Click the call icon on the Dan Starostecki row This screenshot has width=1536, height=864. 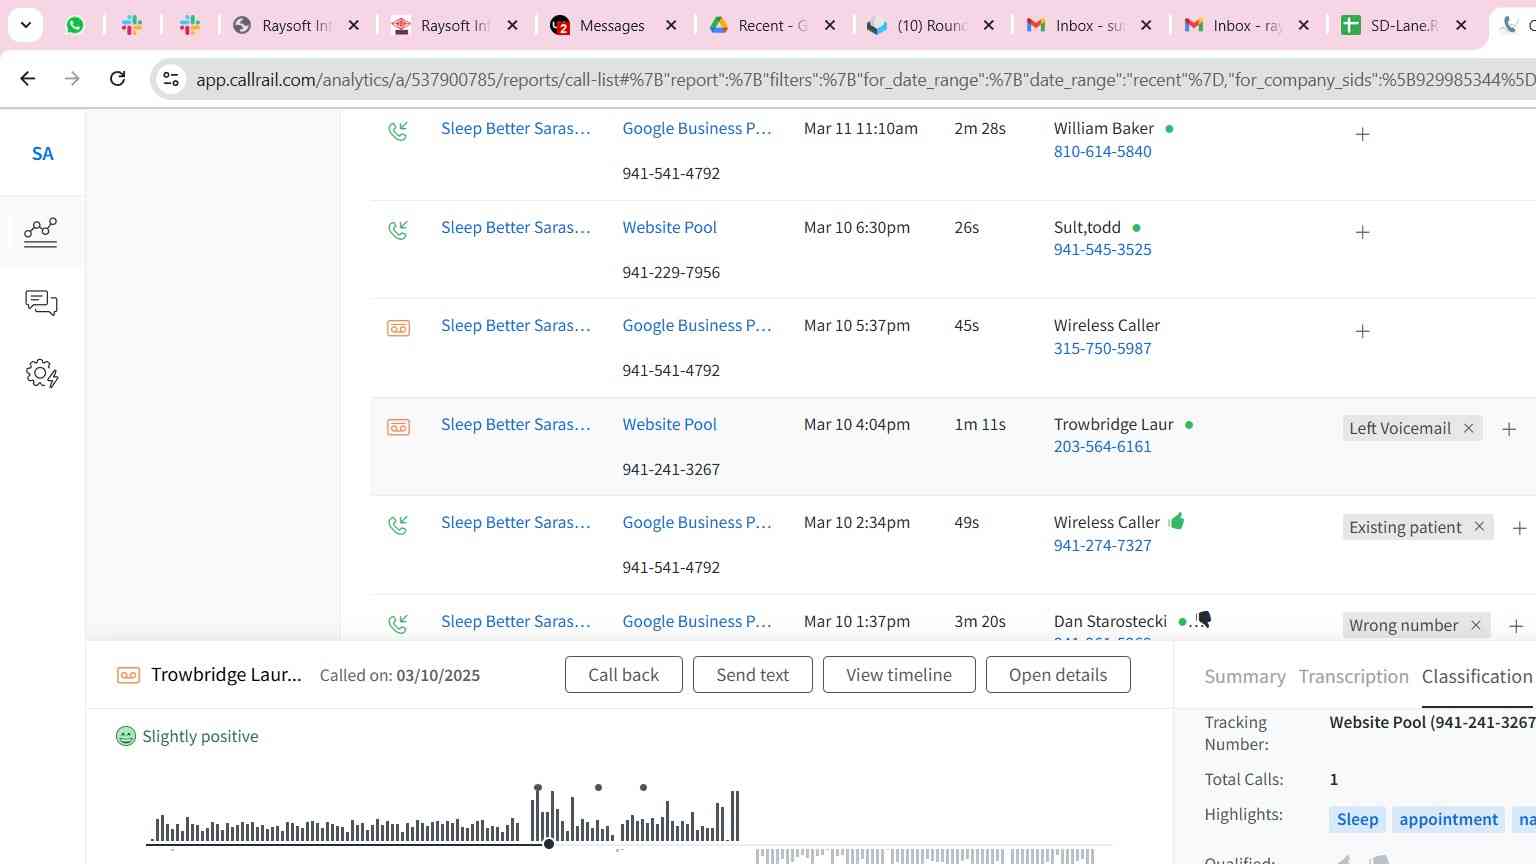pyautogui.click(x=398, y=623)
